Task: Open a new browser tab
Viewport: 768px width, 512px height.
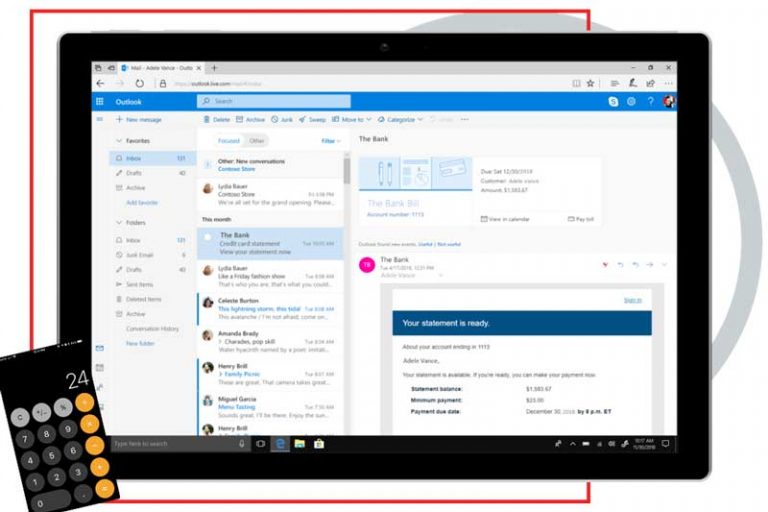Action: click(x=214, y=68)
